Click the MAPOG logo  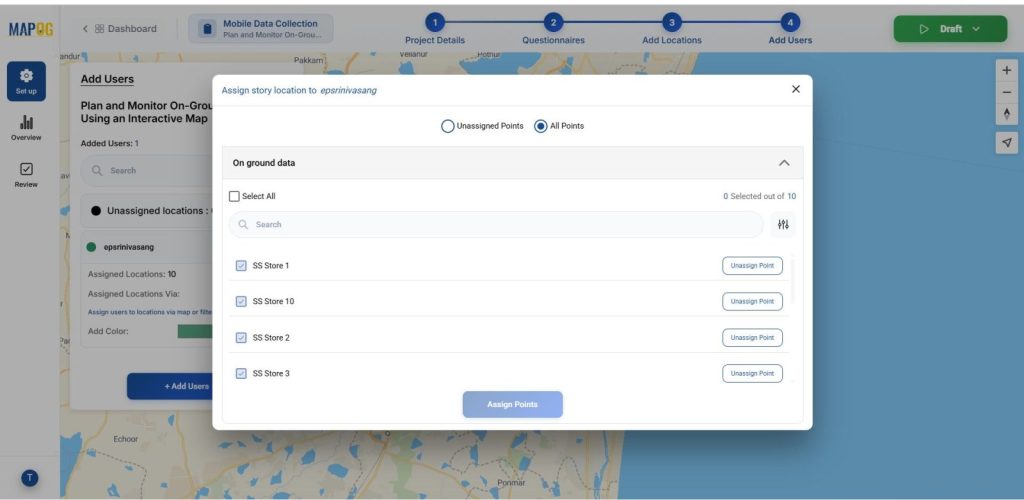tap(31, 29)
